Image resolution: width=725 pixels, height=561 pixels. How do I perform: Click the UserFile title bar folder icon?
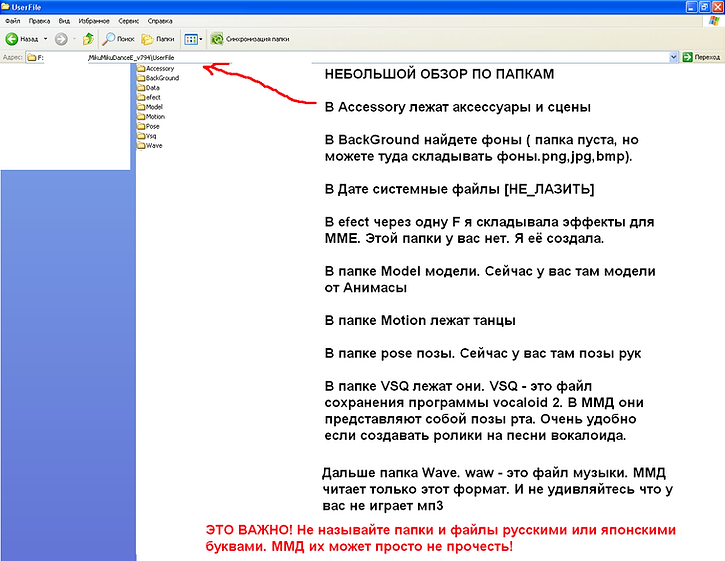6,6
